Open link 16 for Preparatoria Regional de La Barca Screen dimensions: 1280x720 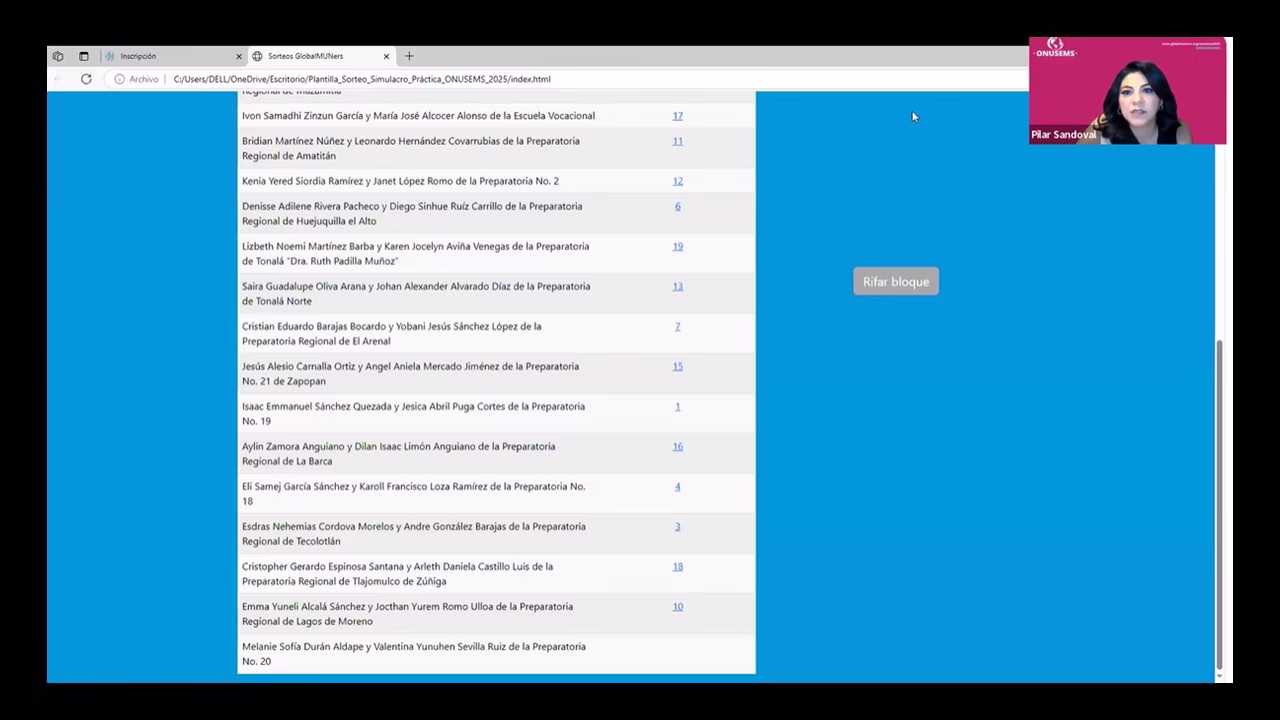tap(677, 446)
